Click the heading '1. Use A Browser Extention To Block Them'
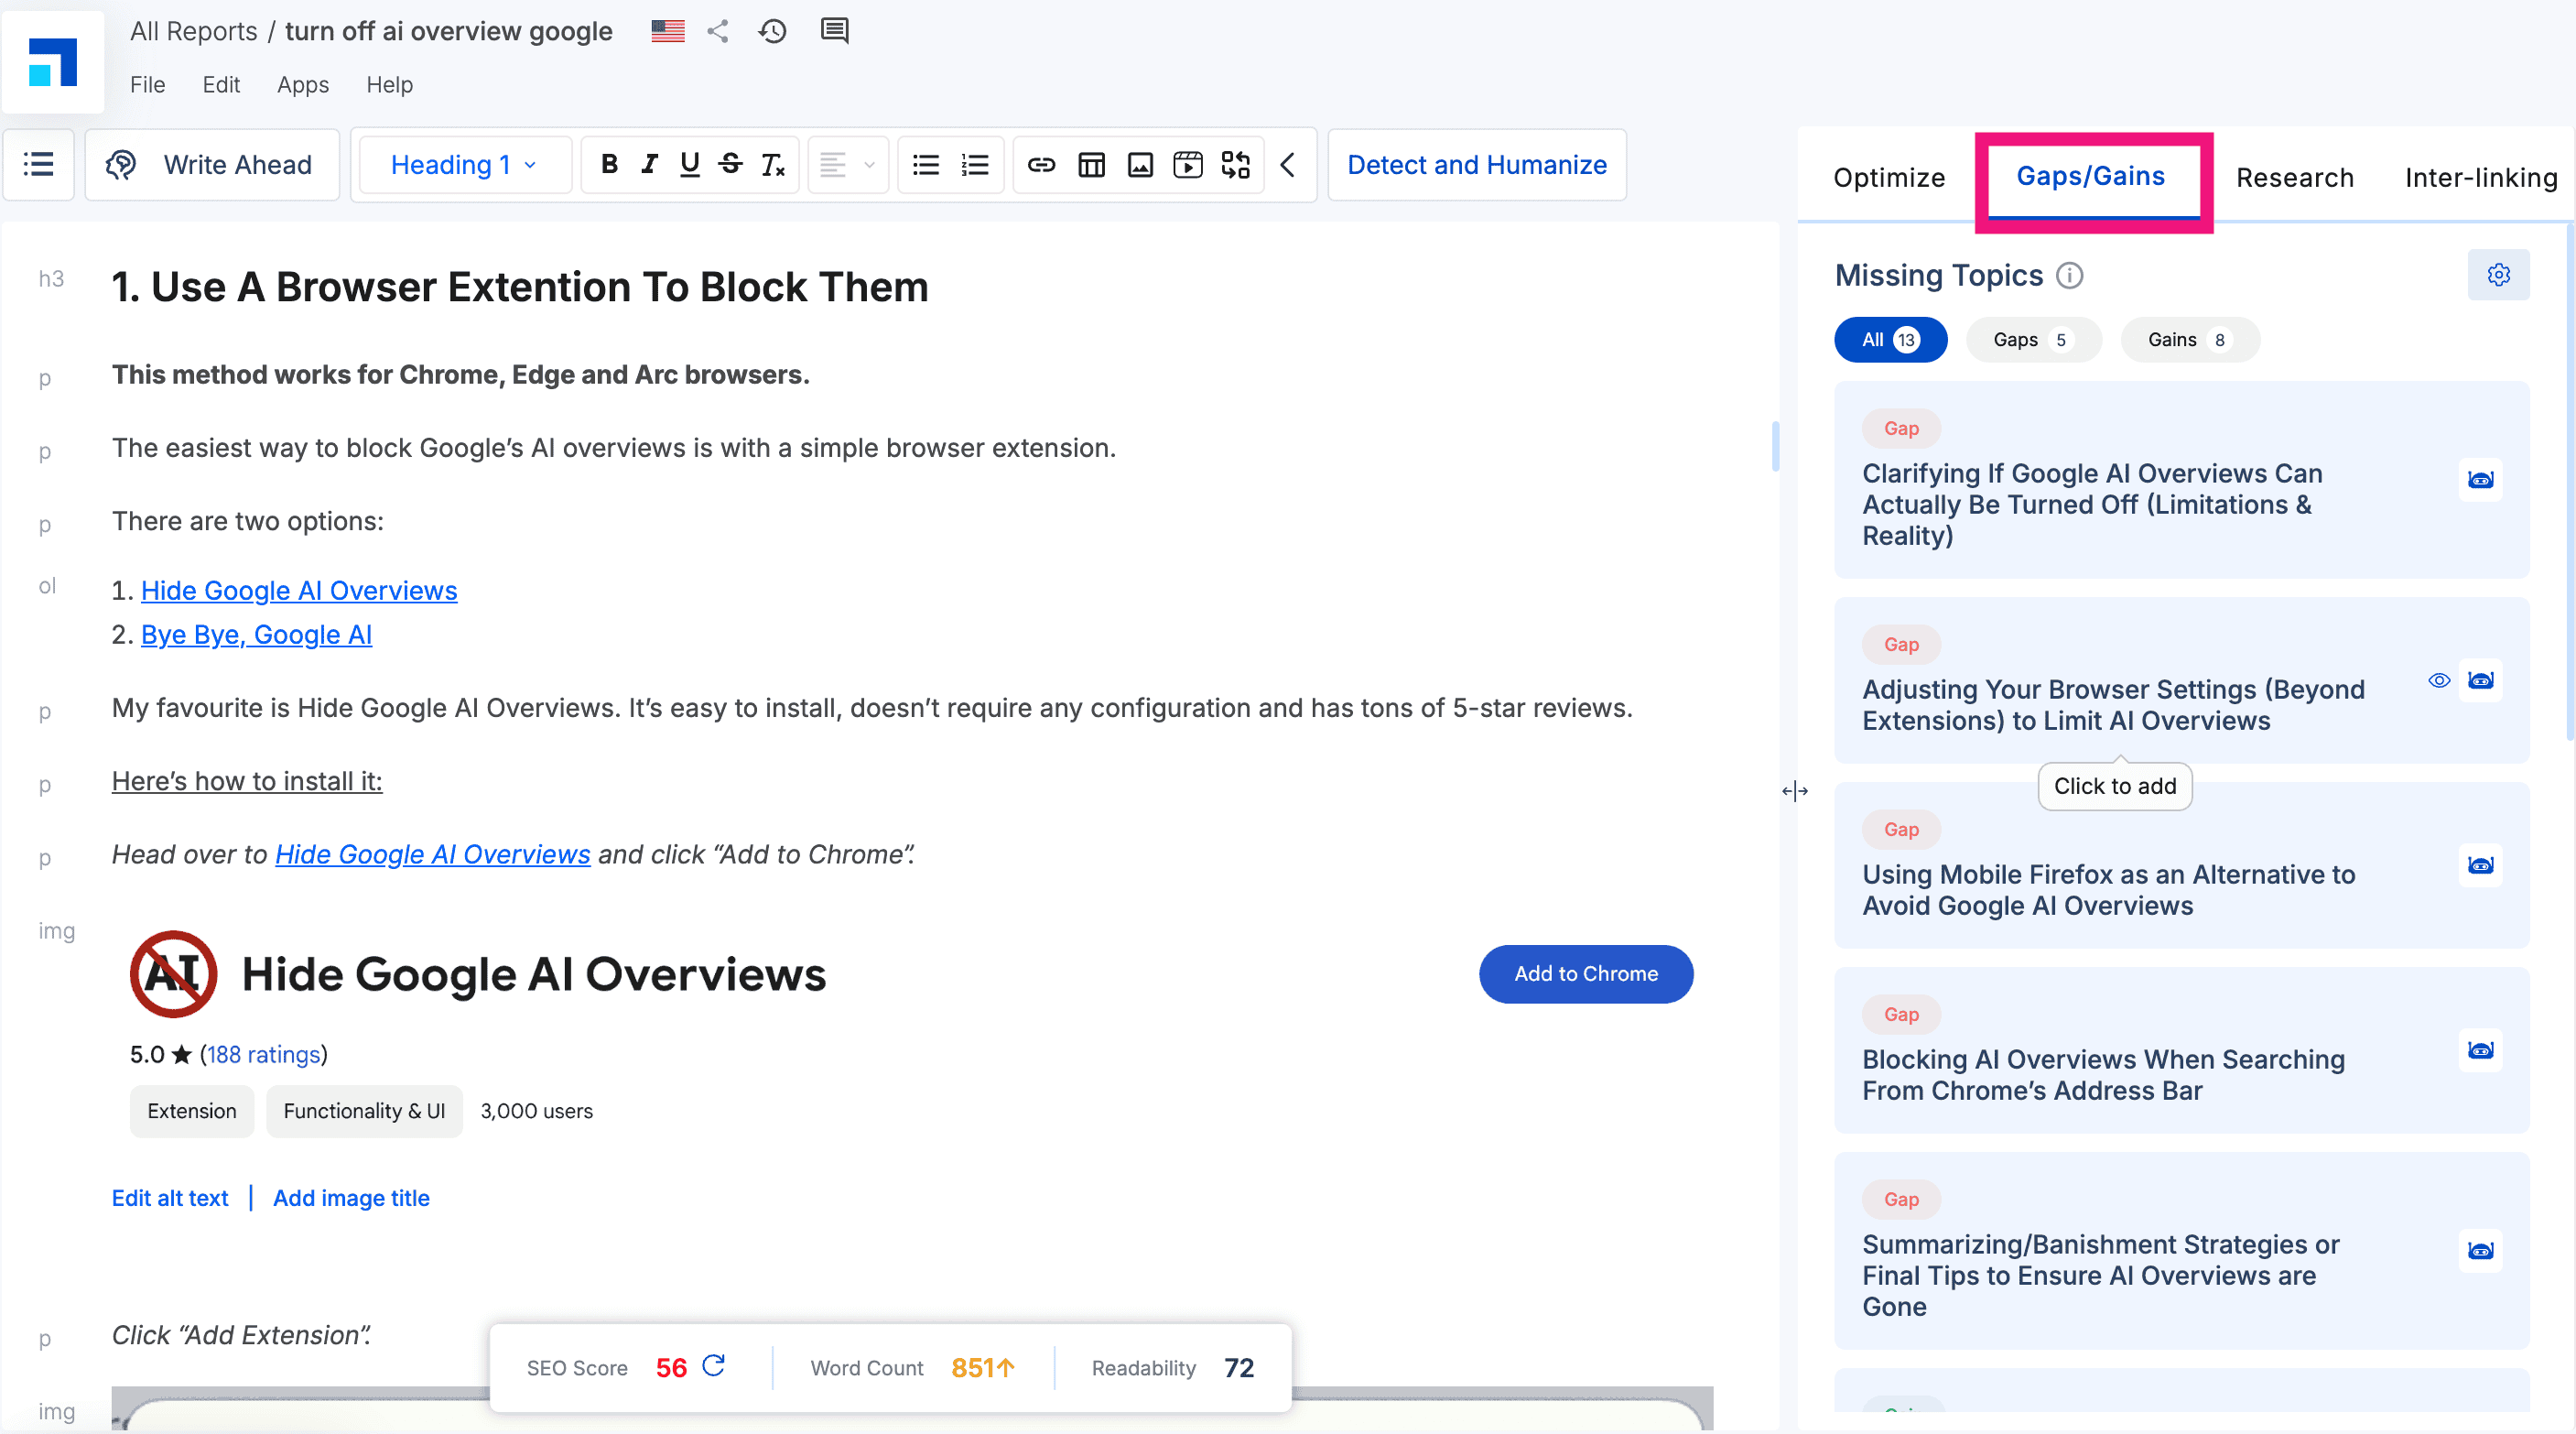Image resolution: width=2576 pixels, height=1434 pixels. [x=520, y=287]
